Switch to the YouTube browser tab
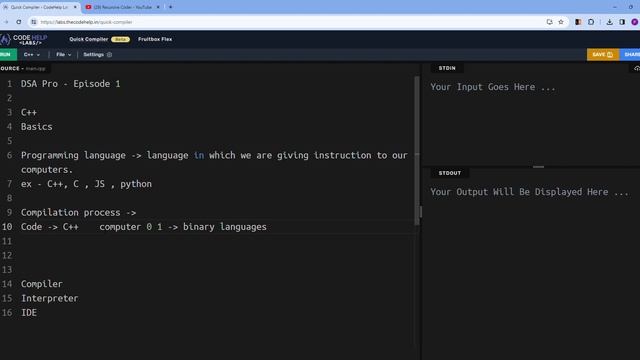This screenshot has height=360, width=640. pos(122,7)
